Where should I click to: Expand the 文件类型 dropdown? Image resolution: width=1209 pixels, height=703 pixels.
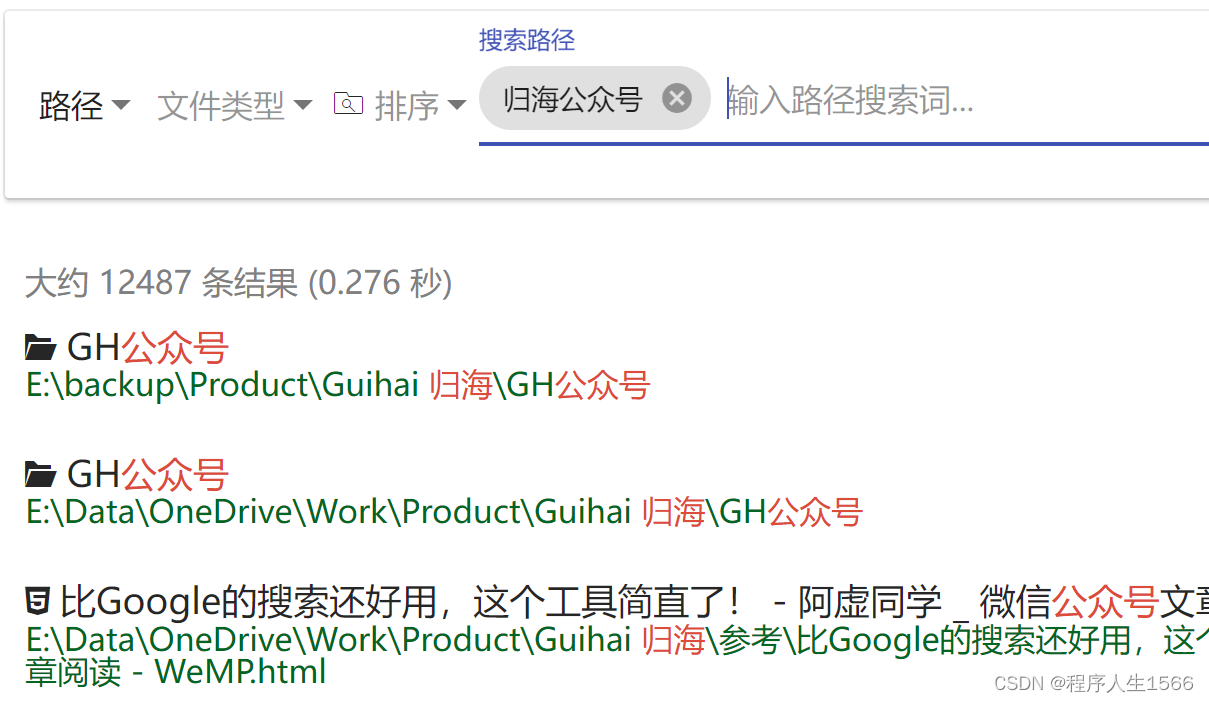[x=235, y=104]
